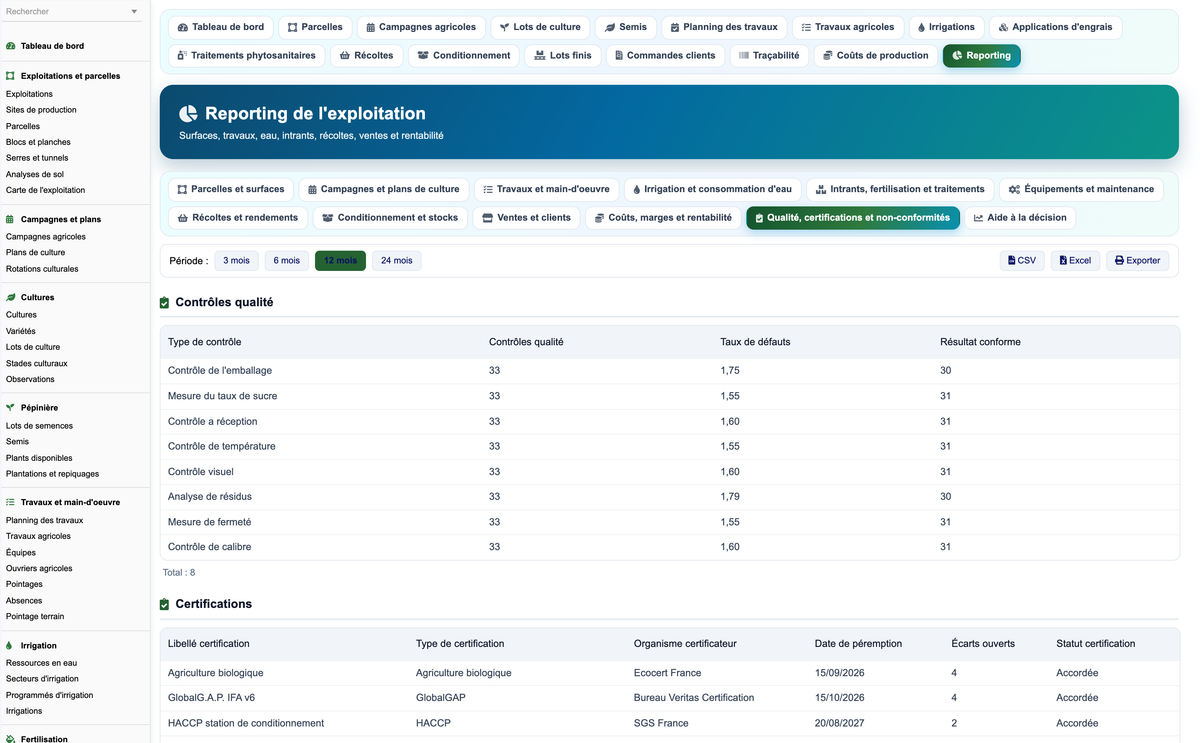Image resolution: width=1200 pixels, height=743 pixels.
Task: Click the pie chart icon in Reporting header
Action: pos(188,114)
